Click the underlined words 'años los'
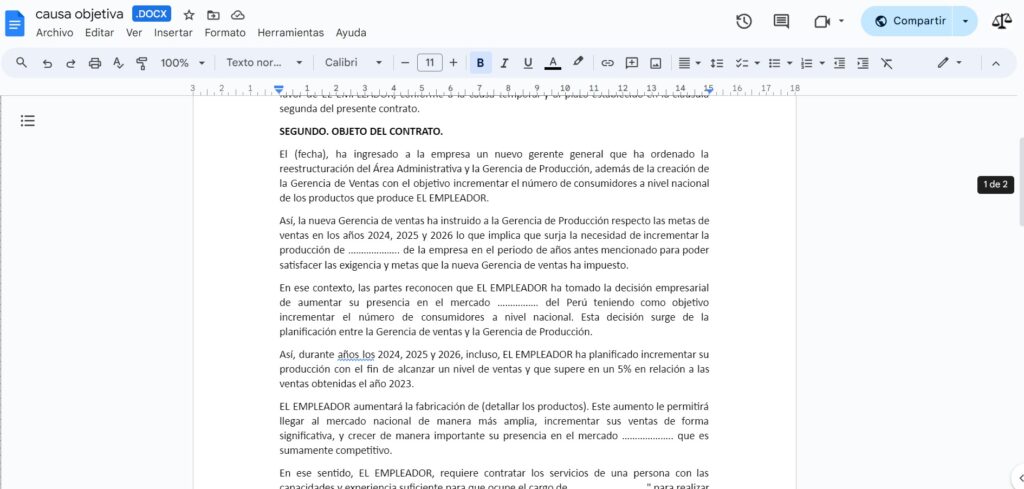 [x=356, y=355]
